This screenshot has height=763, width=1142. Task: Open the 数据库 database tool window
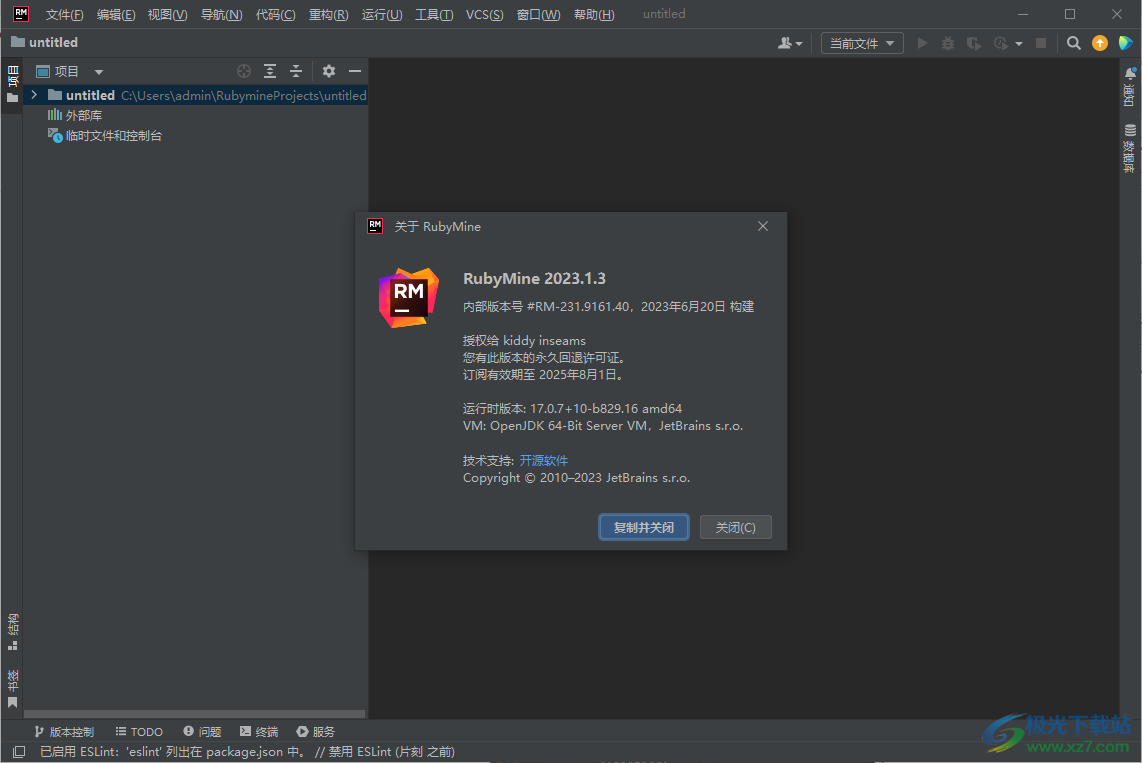1130,150
